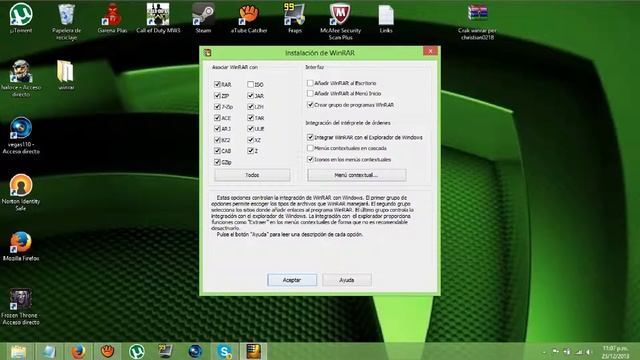Close the Instalación de WinRAR dialog
Image resolution: width=640 pixels, height=360 pixels.
[x=430, y=51]
